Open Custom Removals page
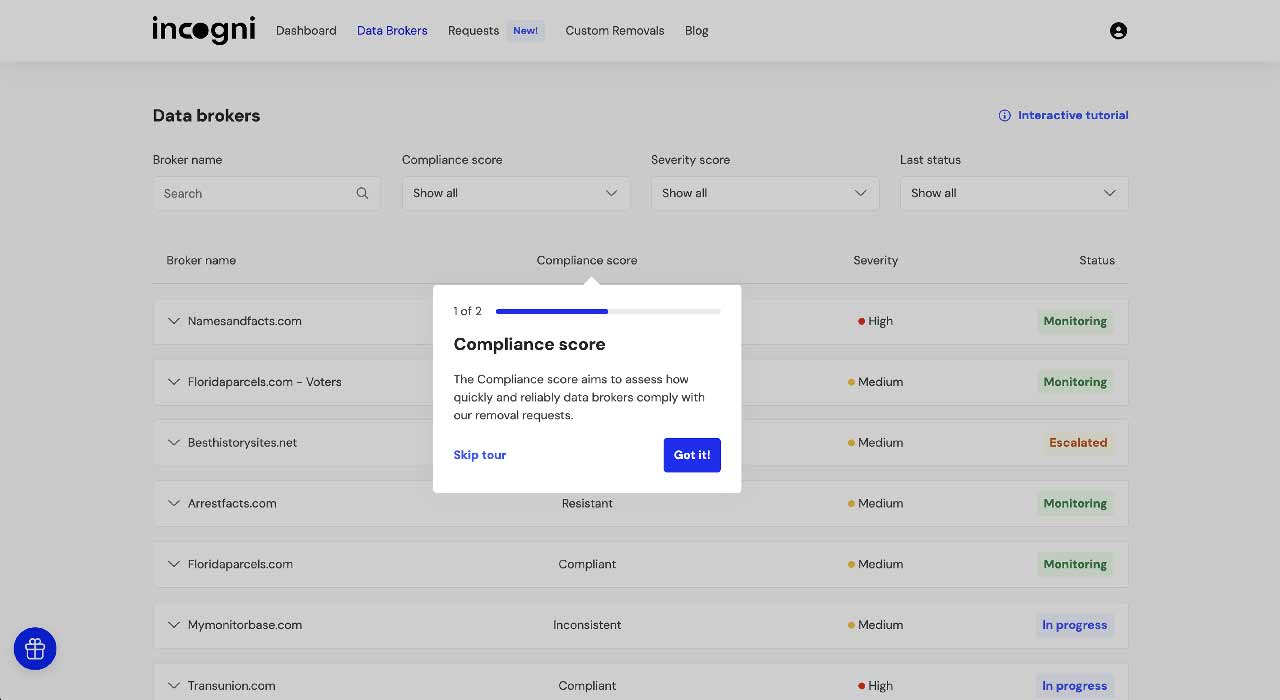This screenshot has height=700, width=1280. click(615, 31)
